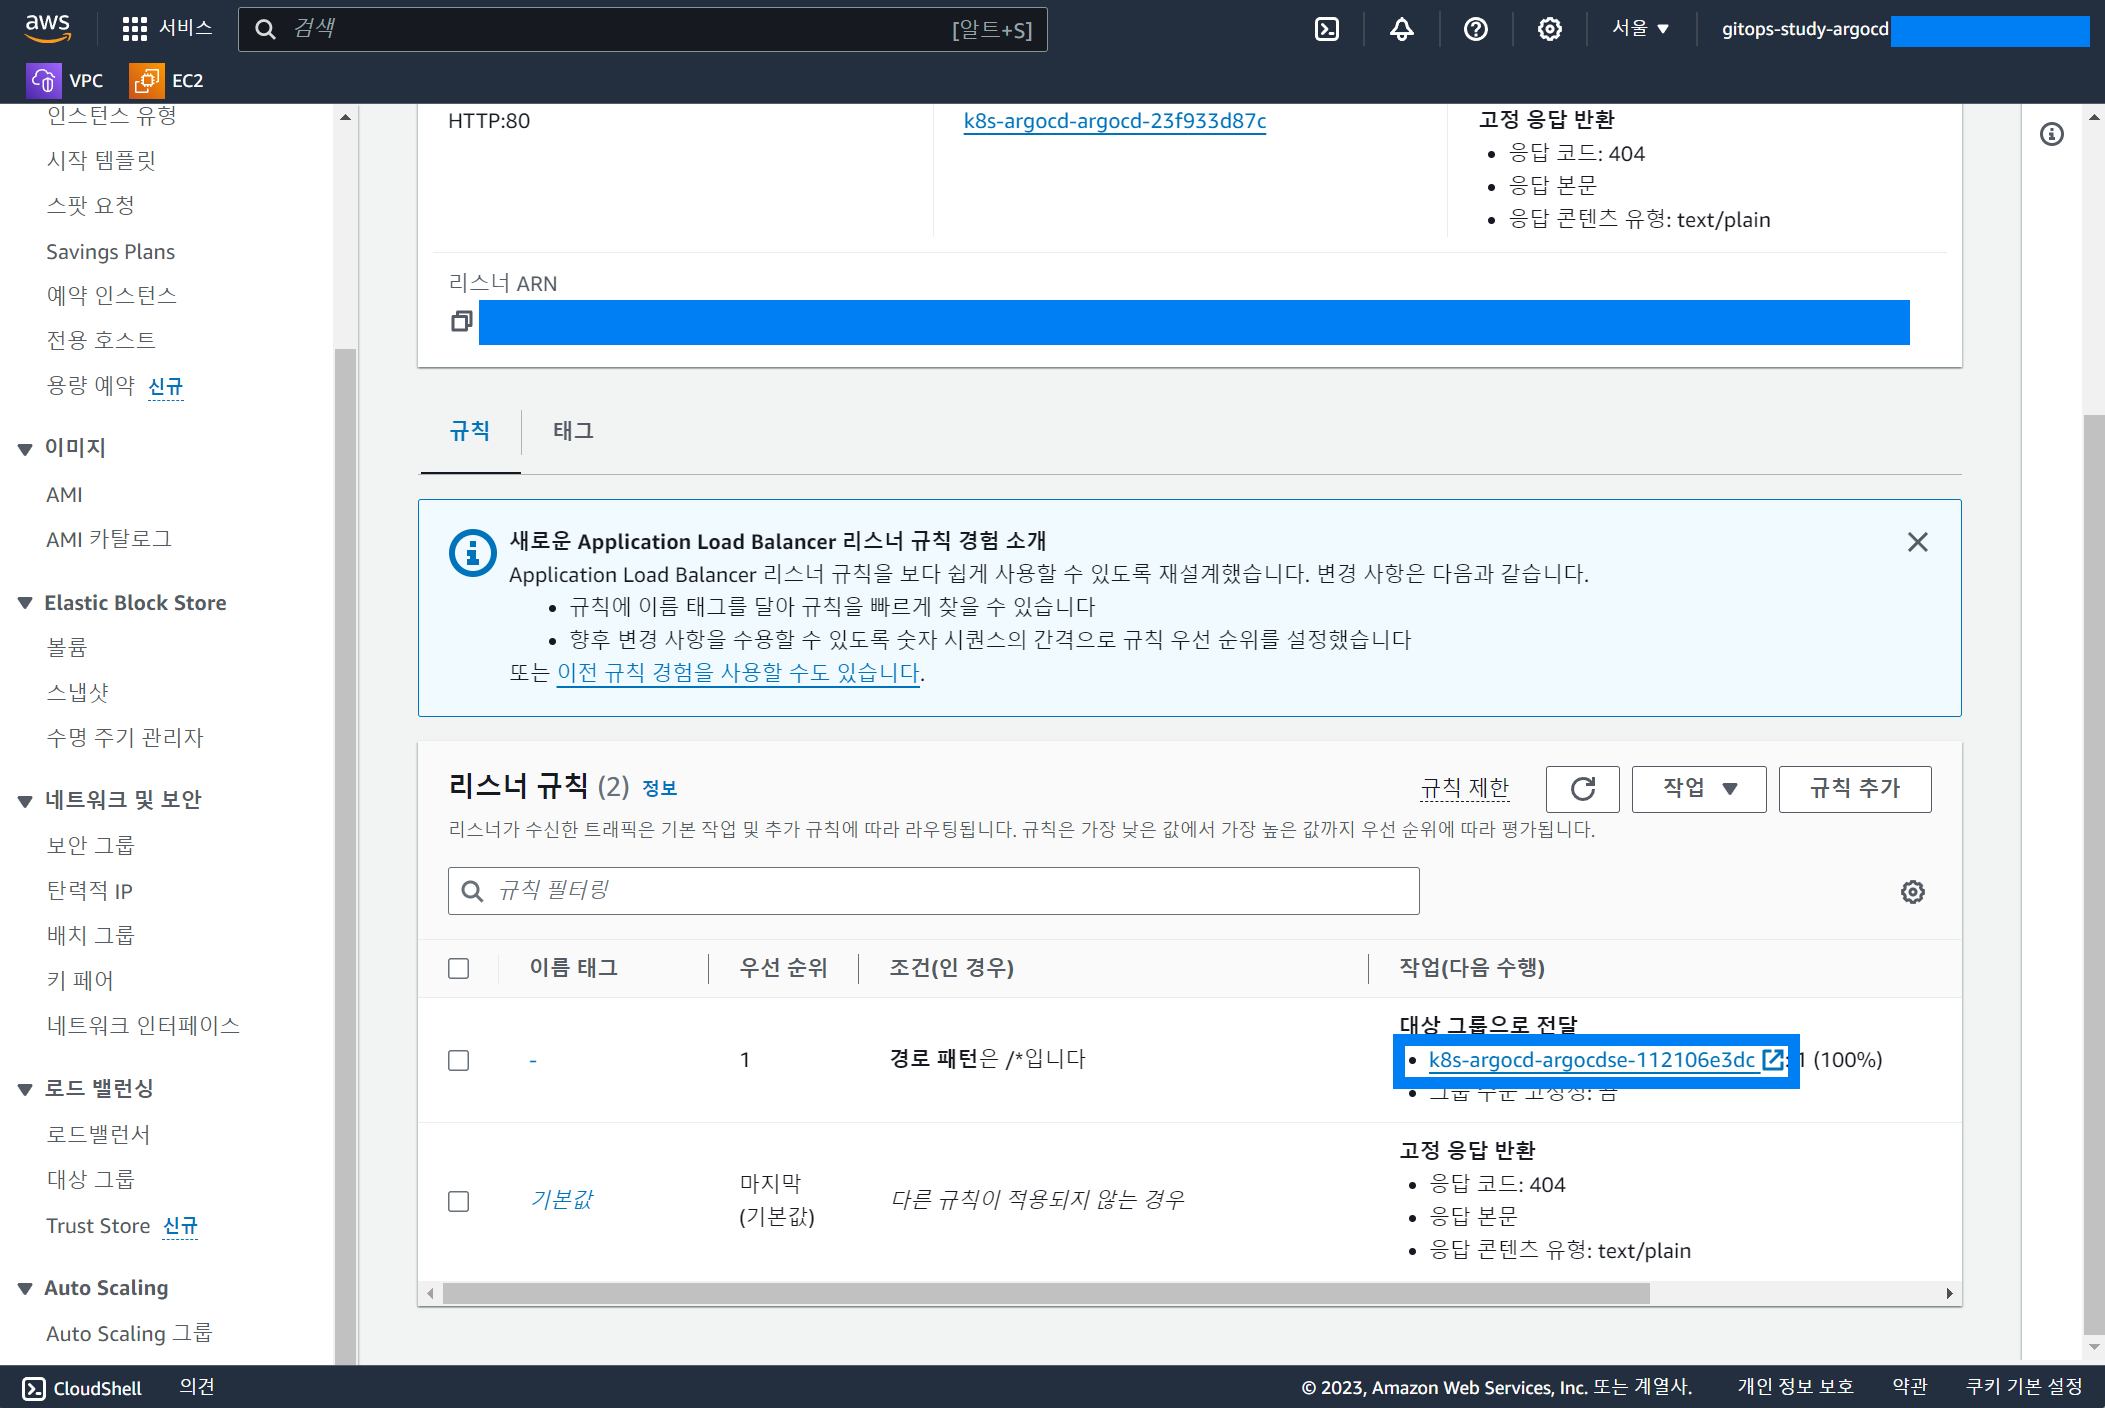Image resolution: width=2105 pixels, height=1408 pixels.
Task: Open the k8s-argocd-argocdse-112106e3dc target group link
Action: click(x=1591, y=1060)
